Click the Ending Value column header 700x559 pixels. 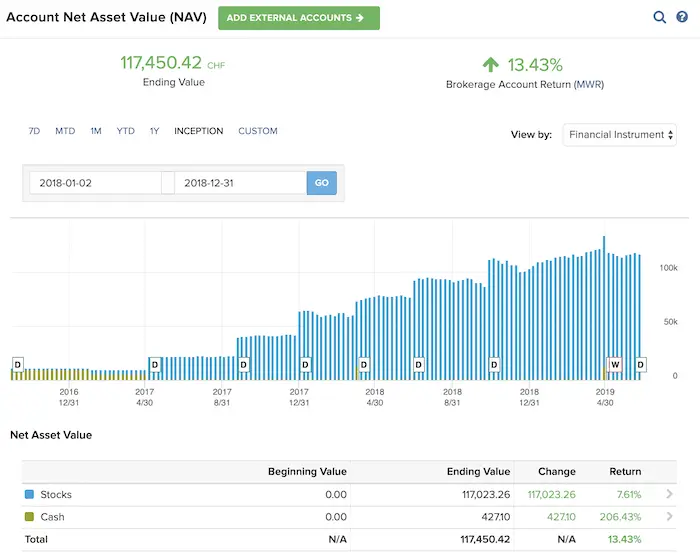(x=478, y=471)
